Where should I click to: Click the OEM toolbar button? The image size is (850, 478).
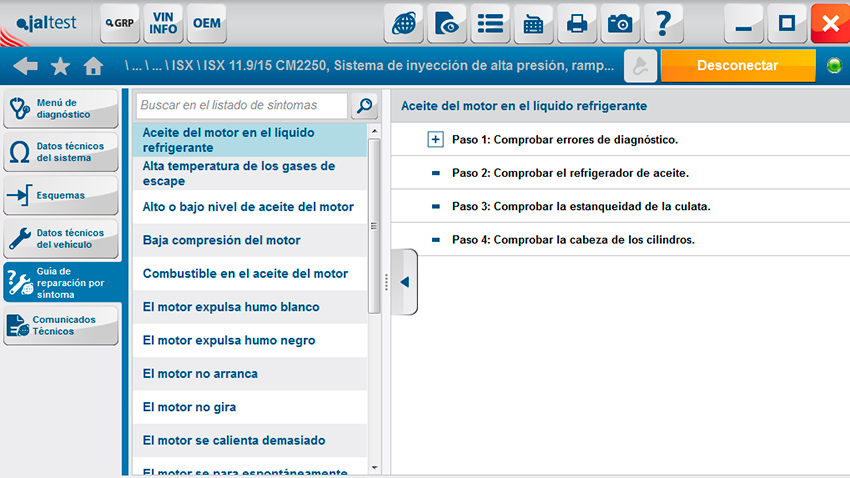pos(207,23)
